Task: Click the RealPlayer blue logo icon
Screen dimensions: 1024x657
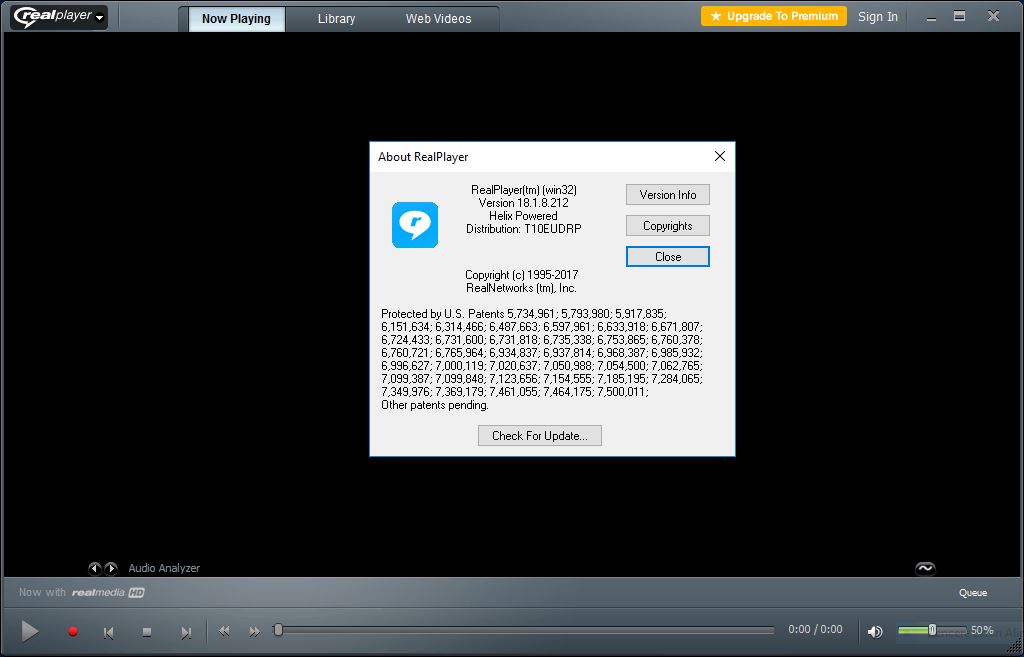Action: point(415,225)
